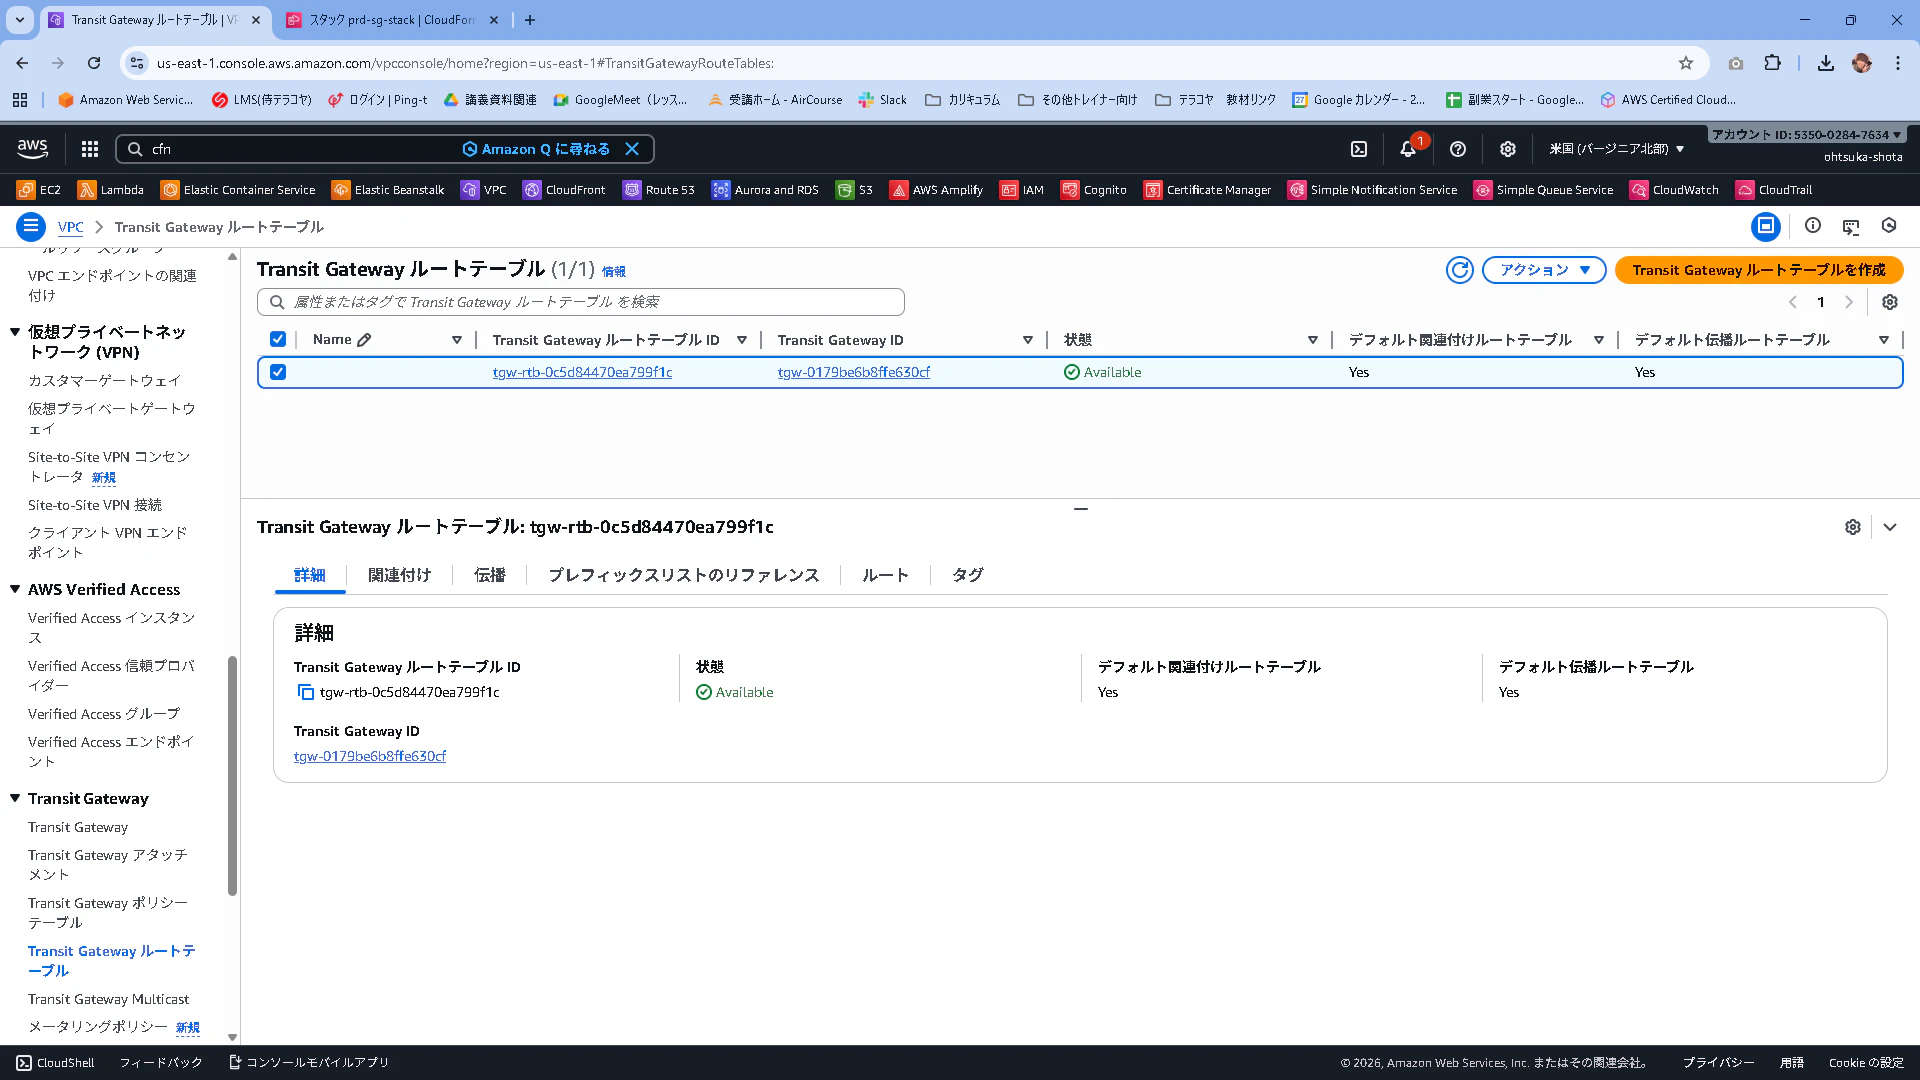Clear the cfn search with X icon
Viewport: 1920px width, 1080px height.
click(x=632, y=149)
